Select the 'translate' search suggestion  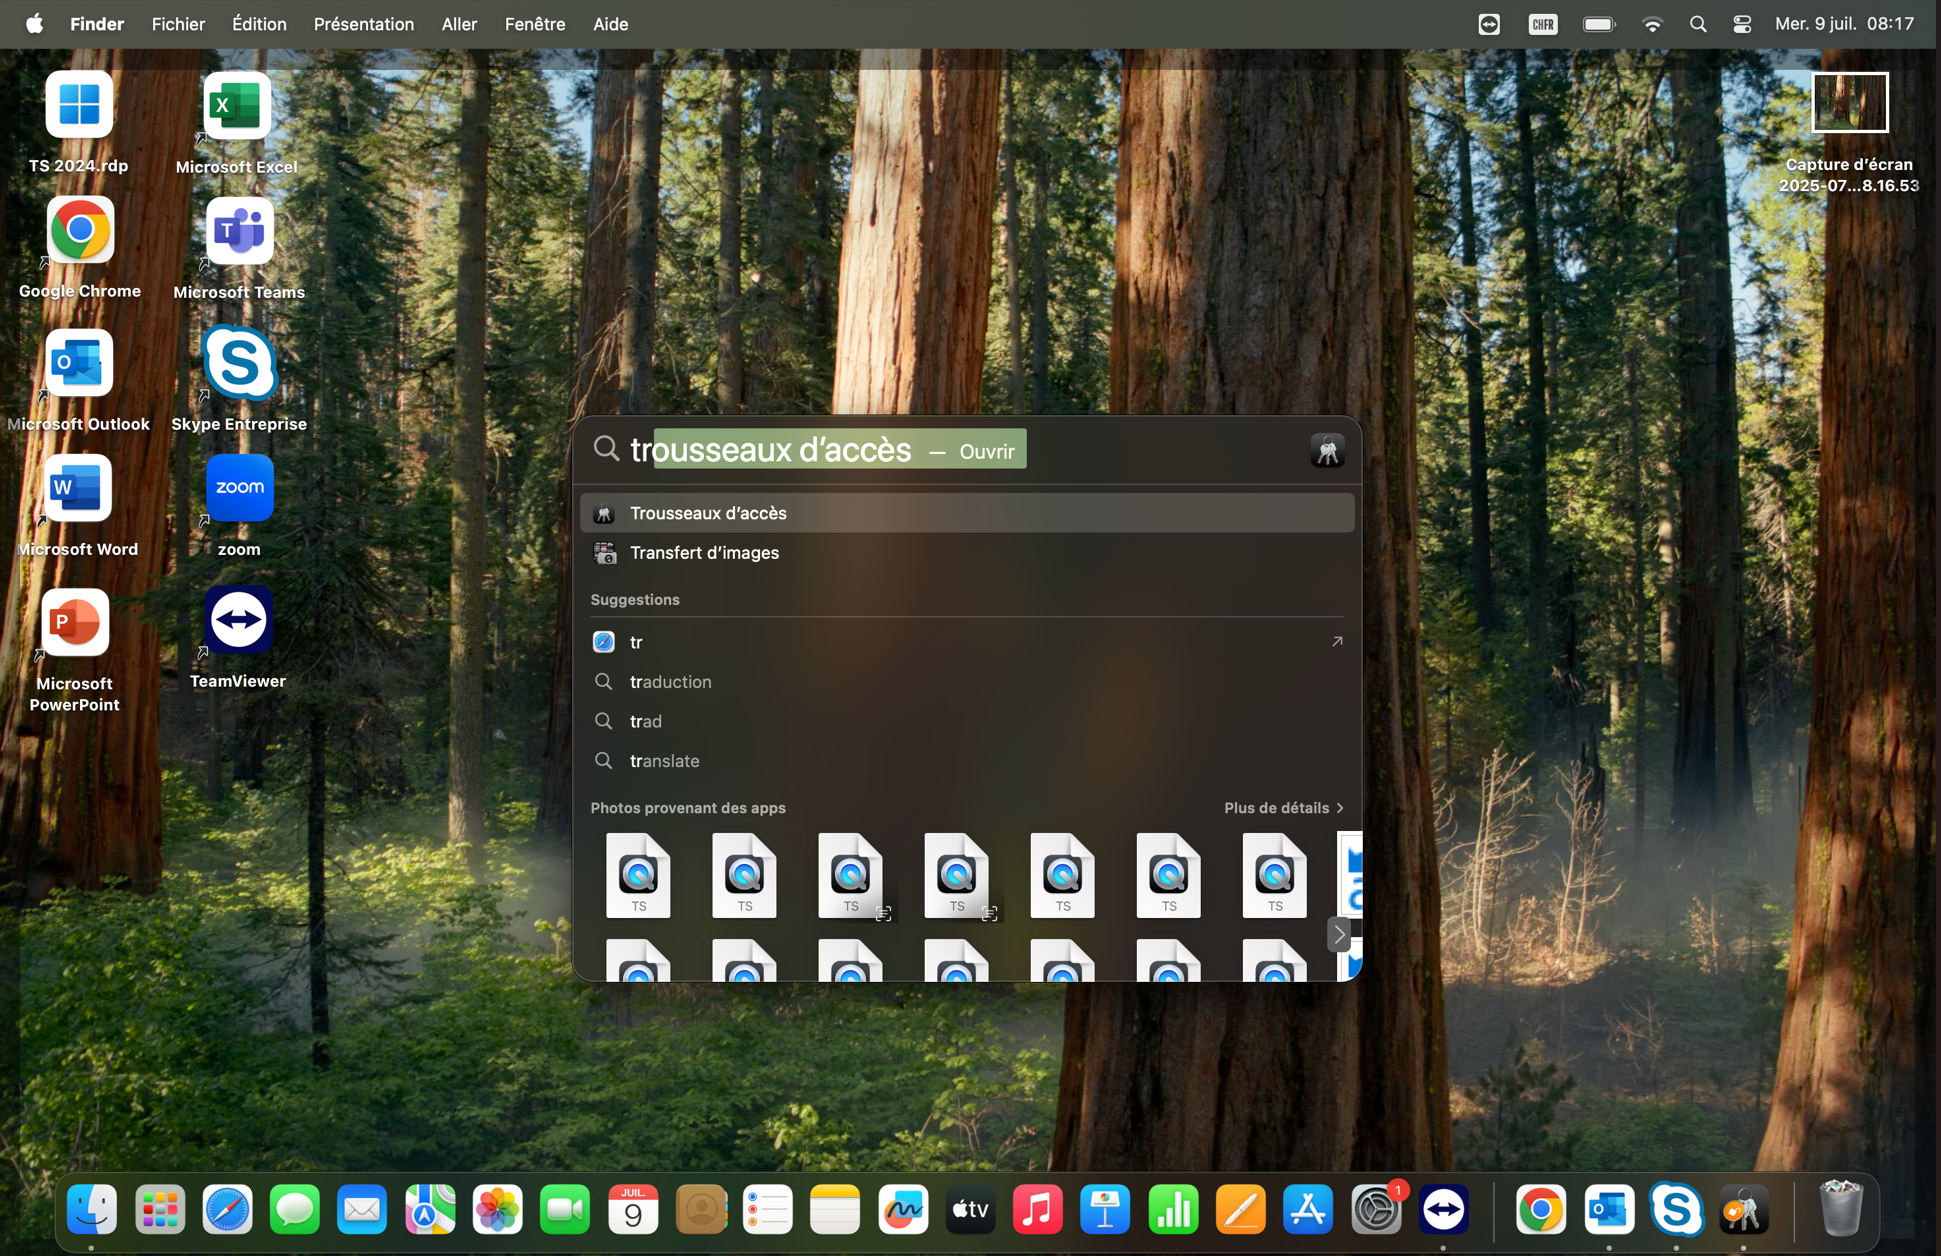(664, 761)
